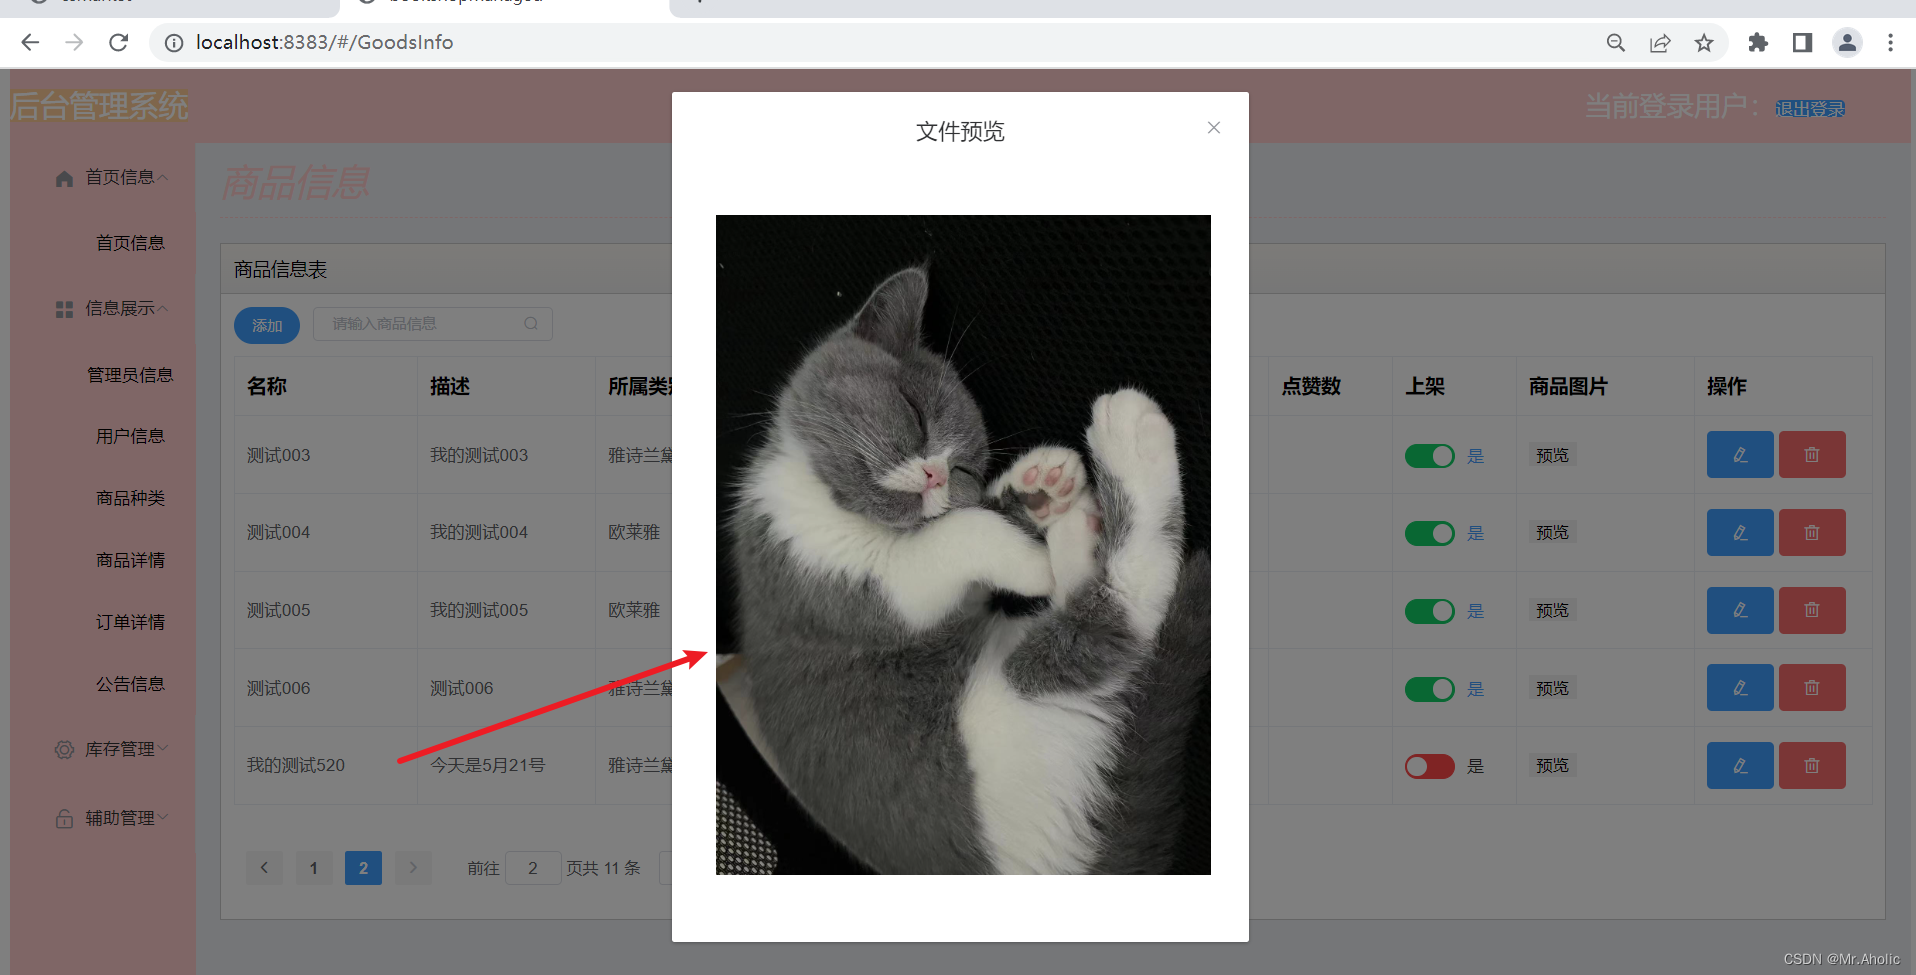
Task: Click the gear icon beside 库存管理
Action: [62, 748]
